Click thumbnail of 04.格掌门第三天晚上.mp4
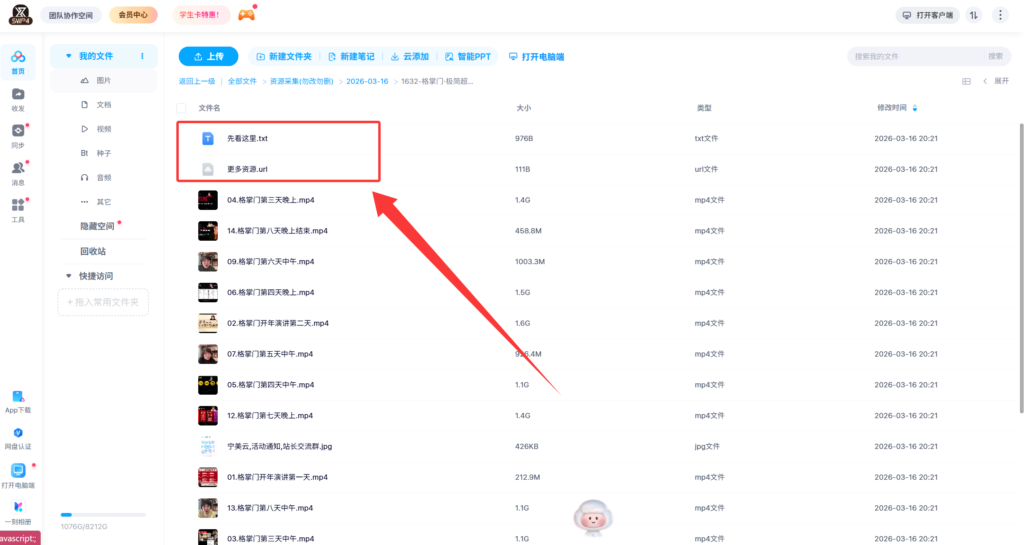The height and width of the screenshot is (545, 1024). 208,200
